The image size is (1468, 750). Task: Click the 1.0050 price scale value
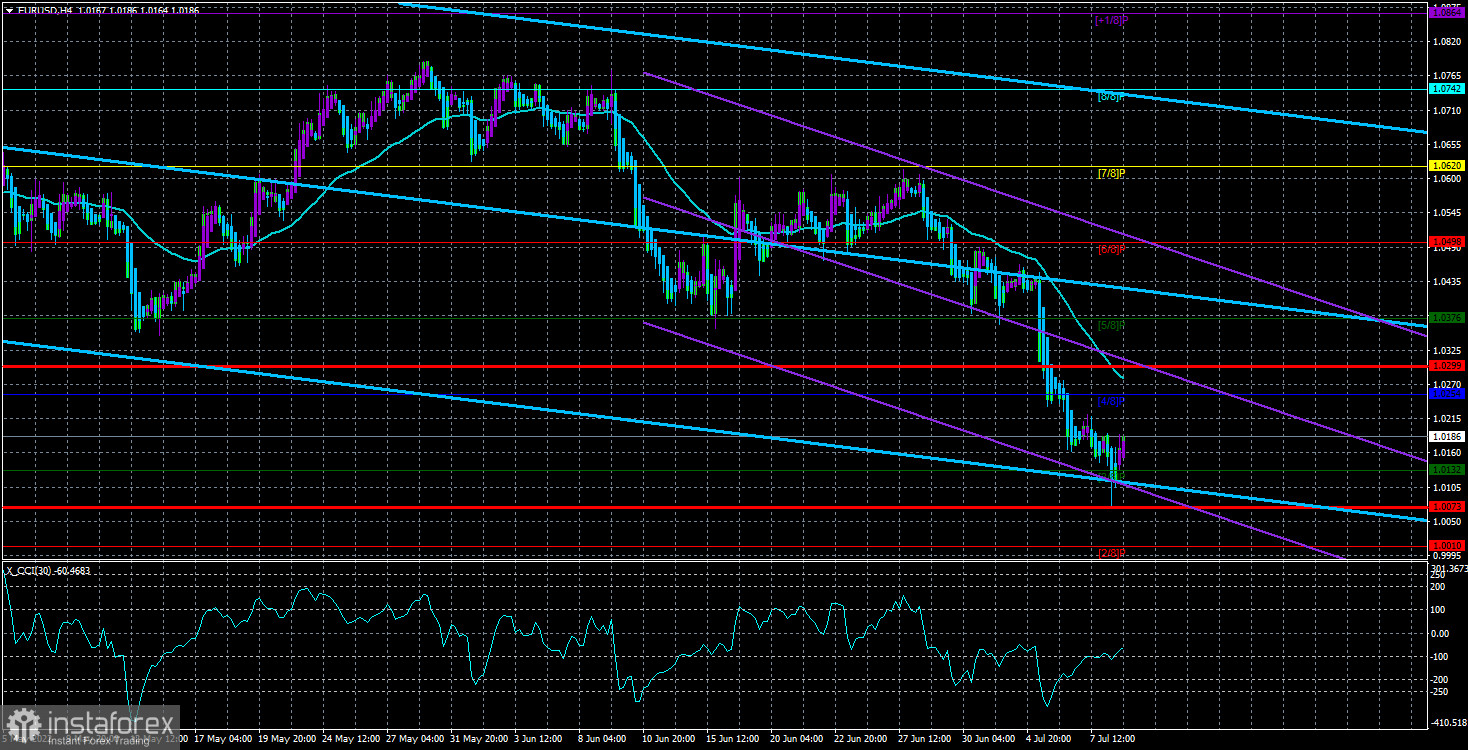(1446, 522)
